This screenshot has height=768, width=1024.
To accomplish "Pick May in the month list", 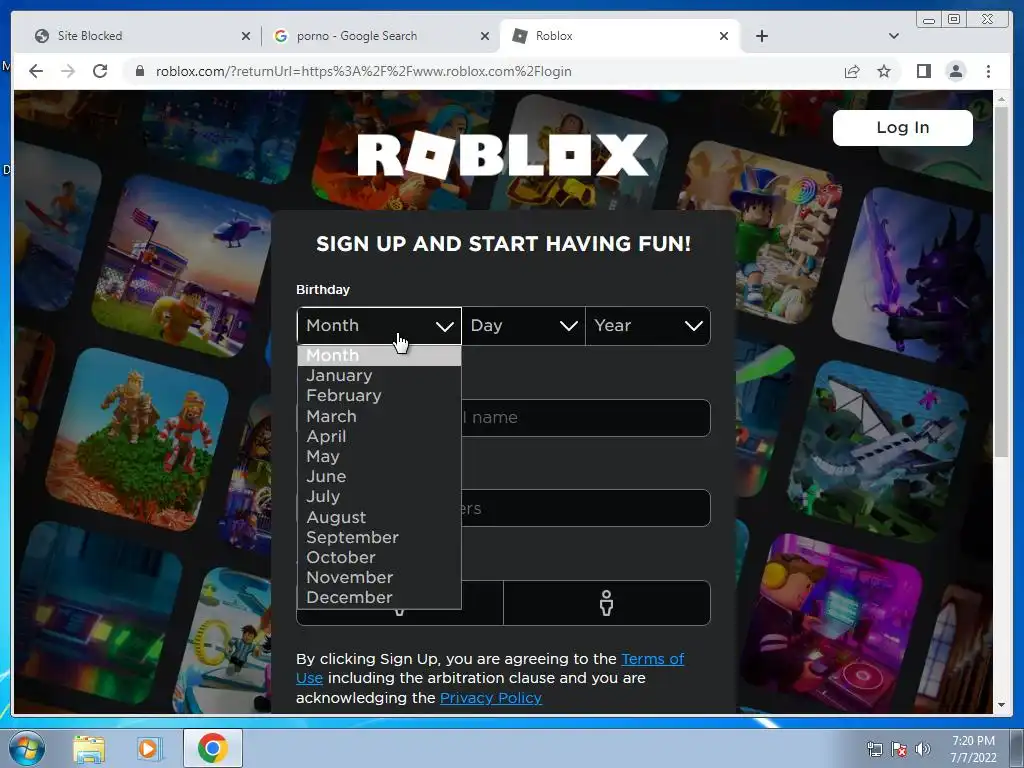I will [x=379, y=456].
